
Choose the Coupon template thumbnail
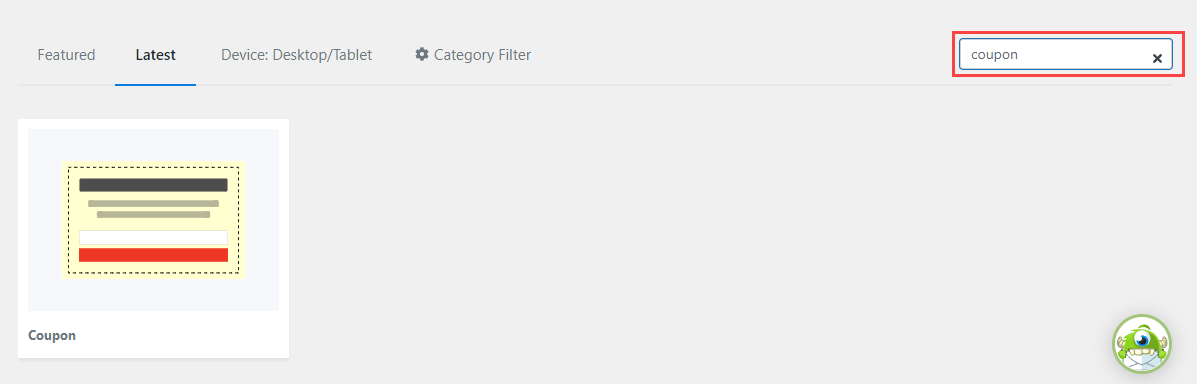pos(153,220)
